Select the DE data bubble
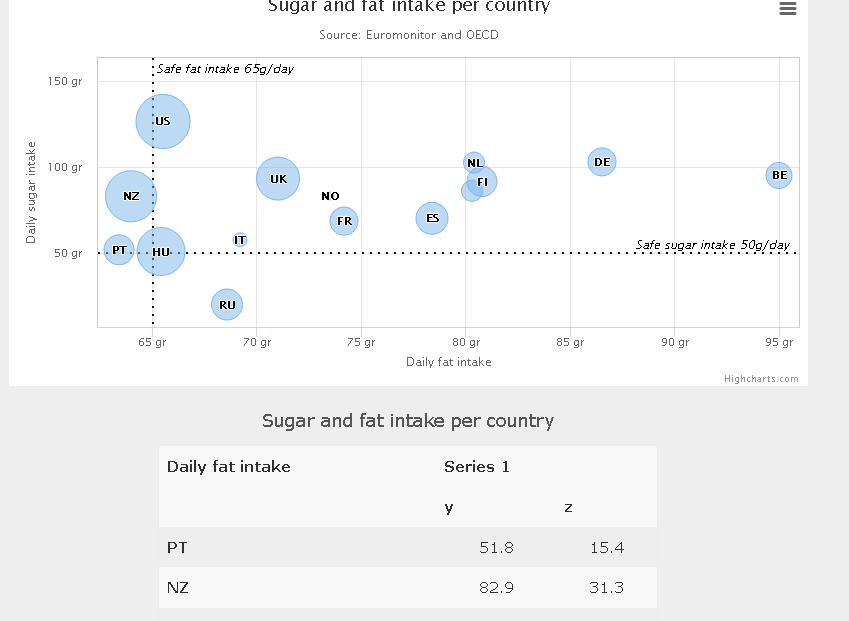Viewport: 849px width, 621px height. tap(601, 161)
